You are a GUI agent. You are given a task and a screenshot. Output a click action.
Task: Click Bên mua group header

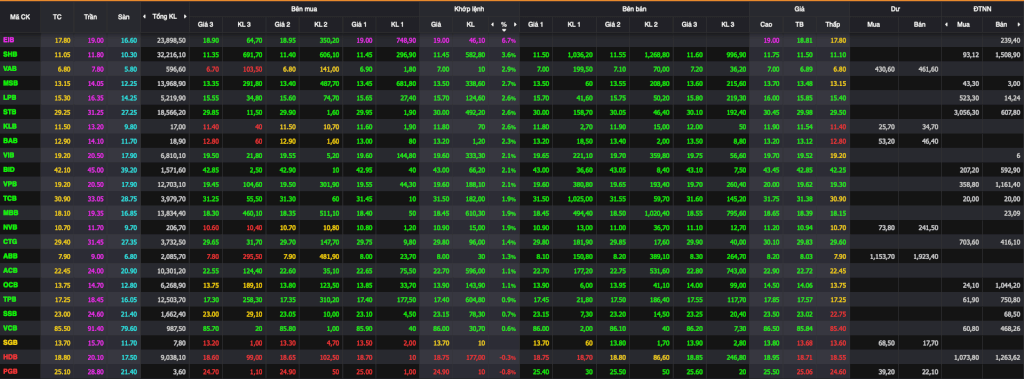point(304,8)
